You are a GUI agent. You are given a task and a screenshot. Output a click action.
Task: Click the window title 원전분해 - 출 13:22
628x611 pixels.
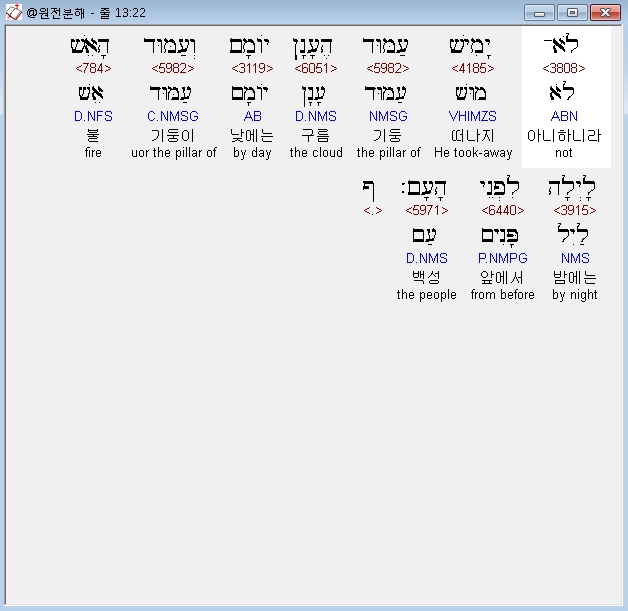tap(86, 13)
